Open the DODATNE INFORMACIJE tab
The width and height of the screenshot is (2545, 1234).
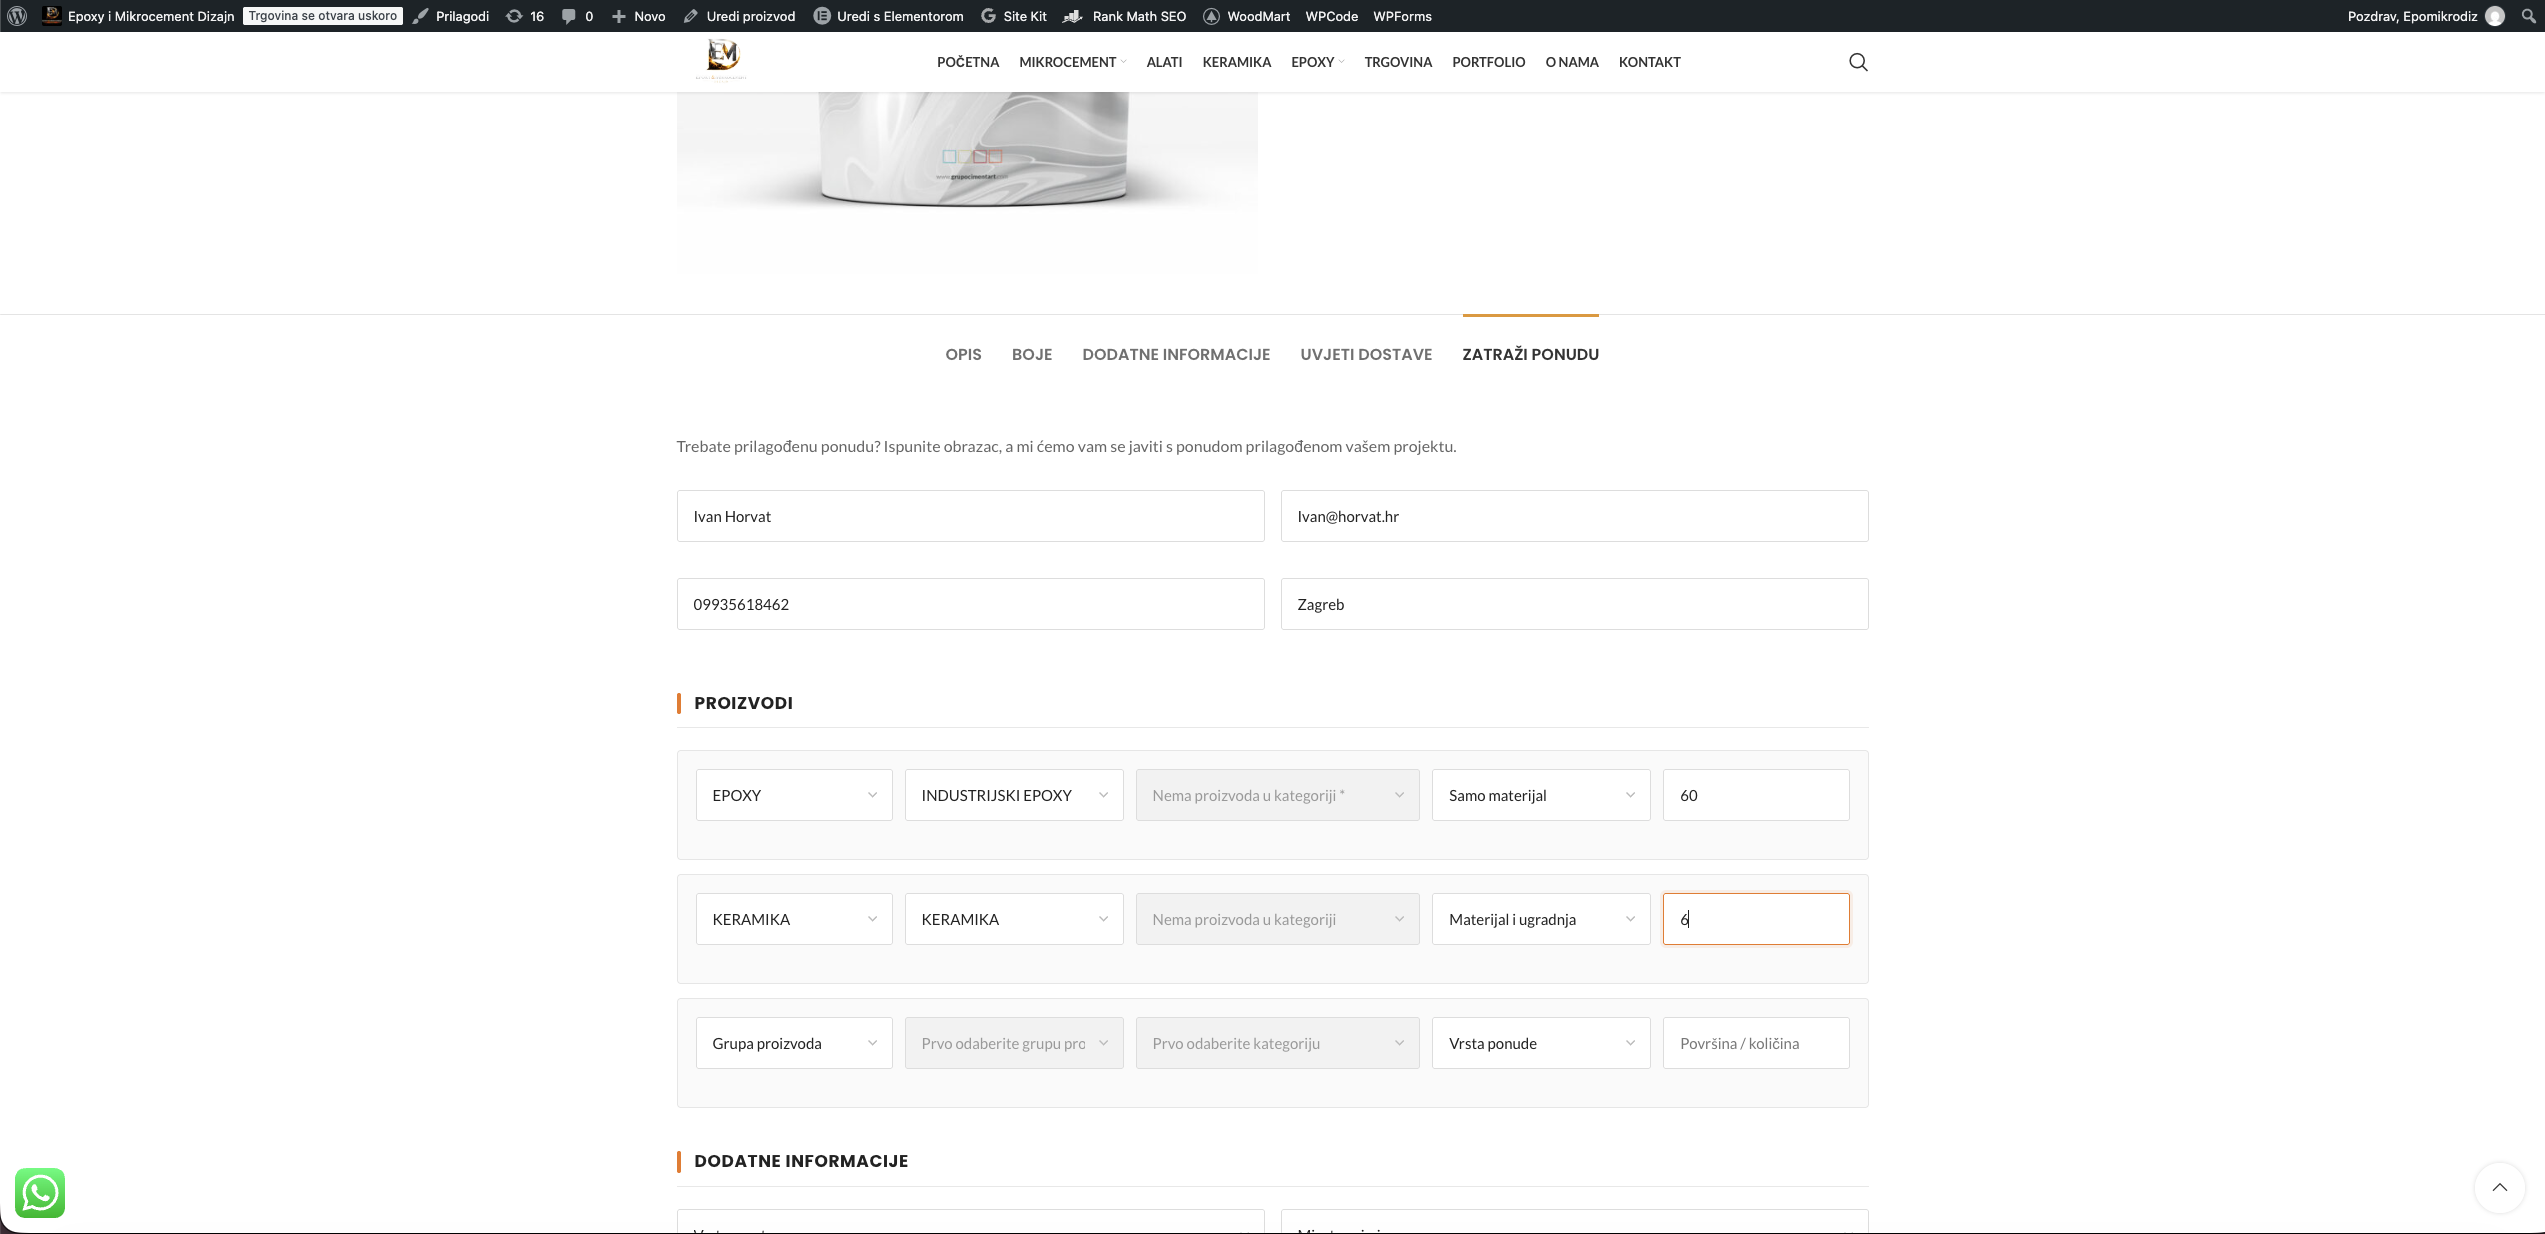[x=1176, y=354]
